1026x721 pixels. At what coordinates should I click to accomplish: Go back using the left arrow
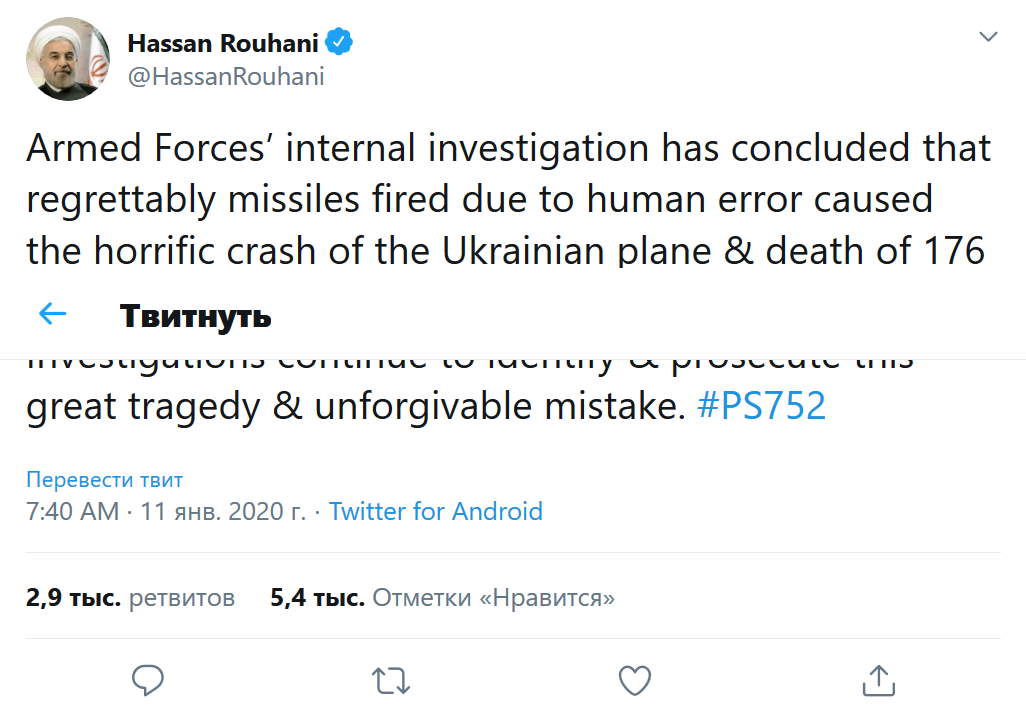click(52, 315)
